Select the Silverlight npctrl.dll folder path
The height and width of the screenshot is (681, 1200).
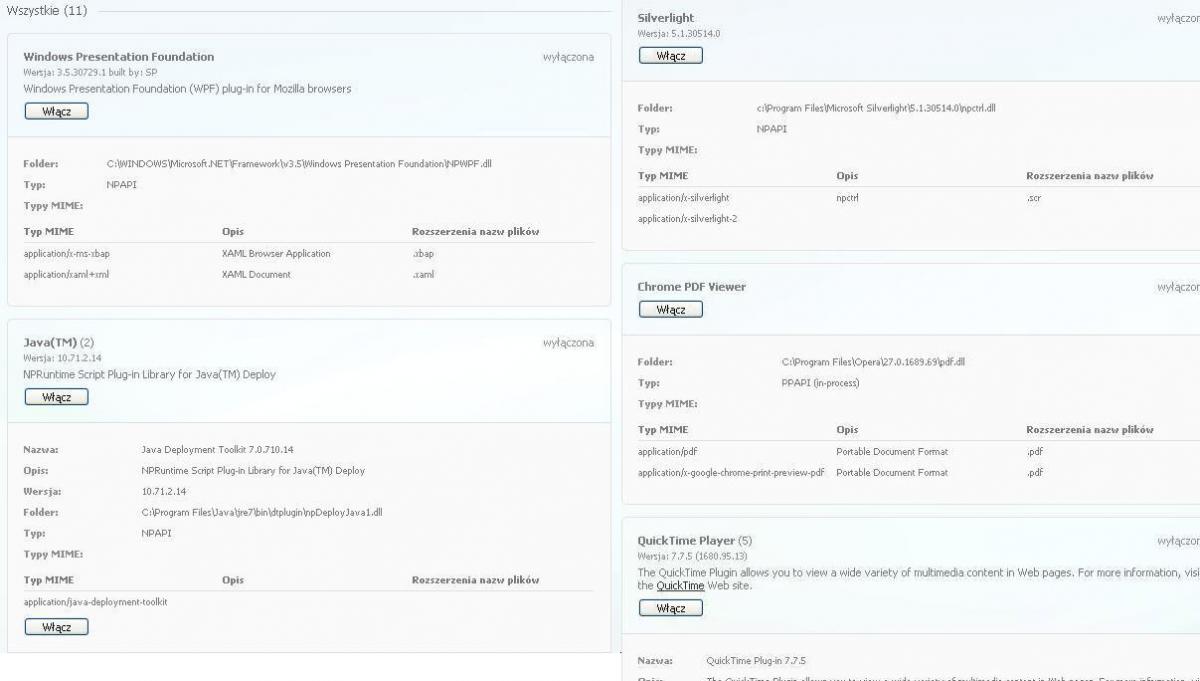[x=876, y=108]
